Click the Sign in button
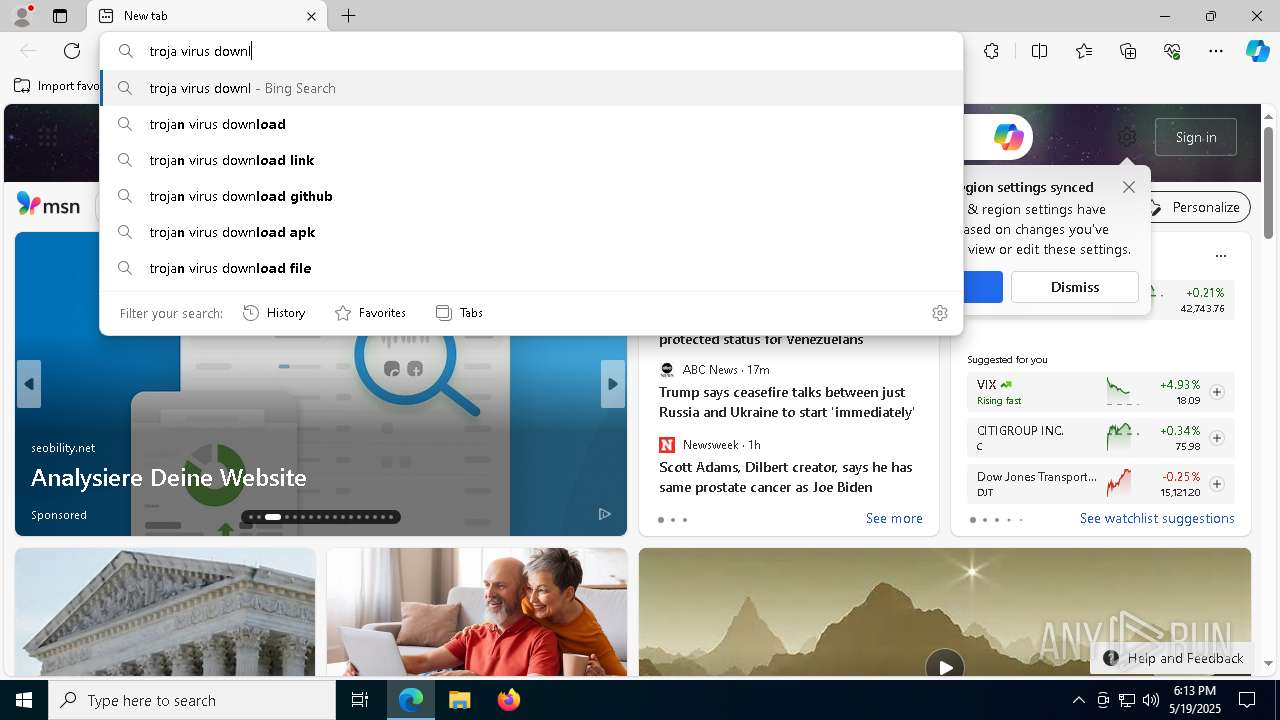Screen dimensions: 1280x720 coord(1196,137)
